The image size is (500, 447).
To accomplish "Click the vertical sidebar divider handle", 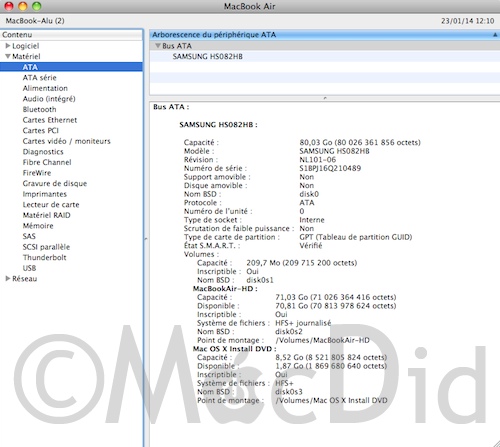I will point(146,239).
